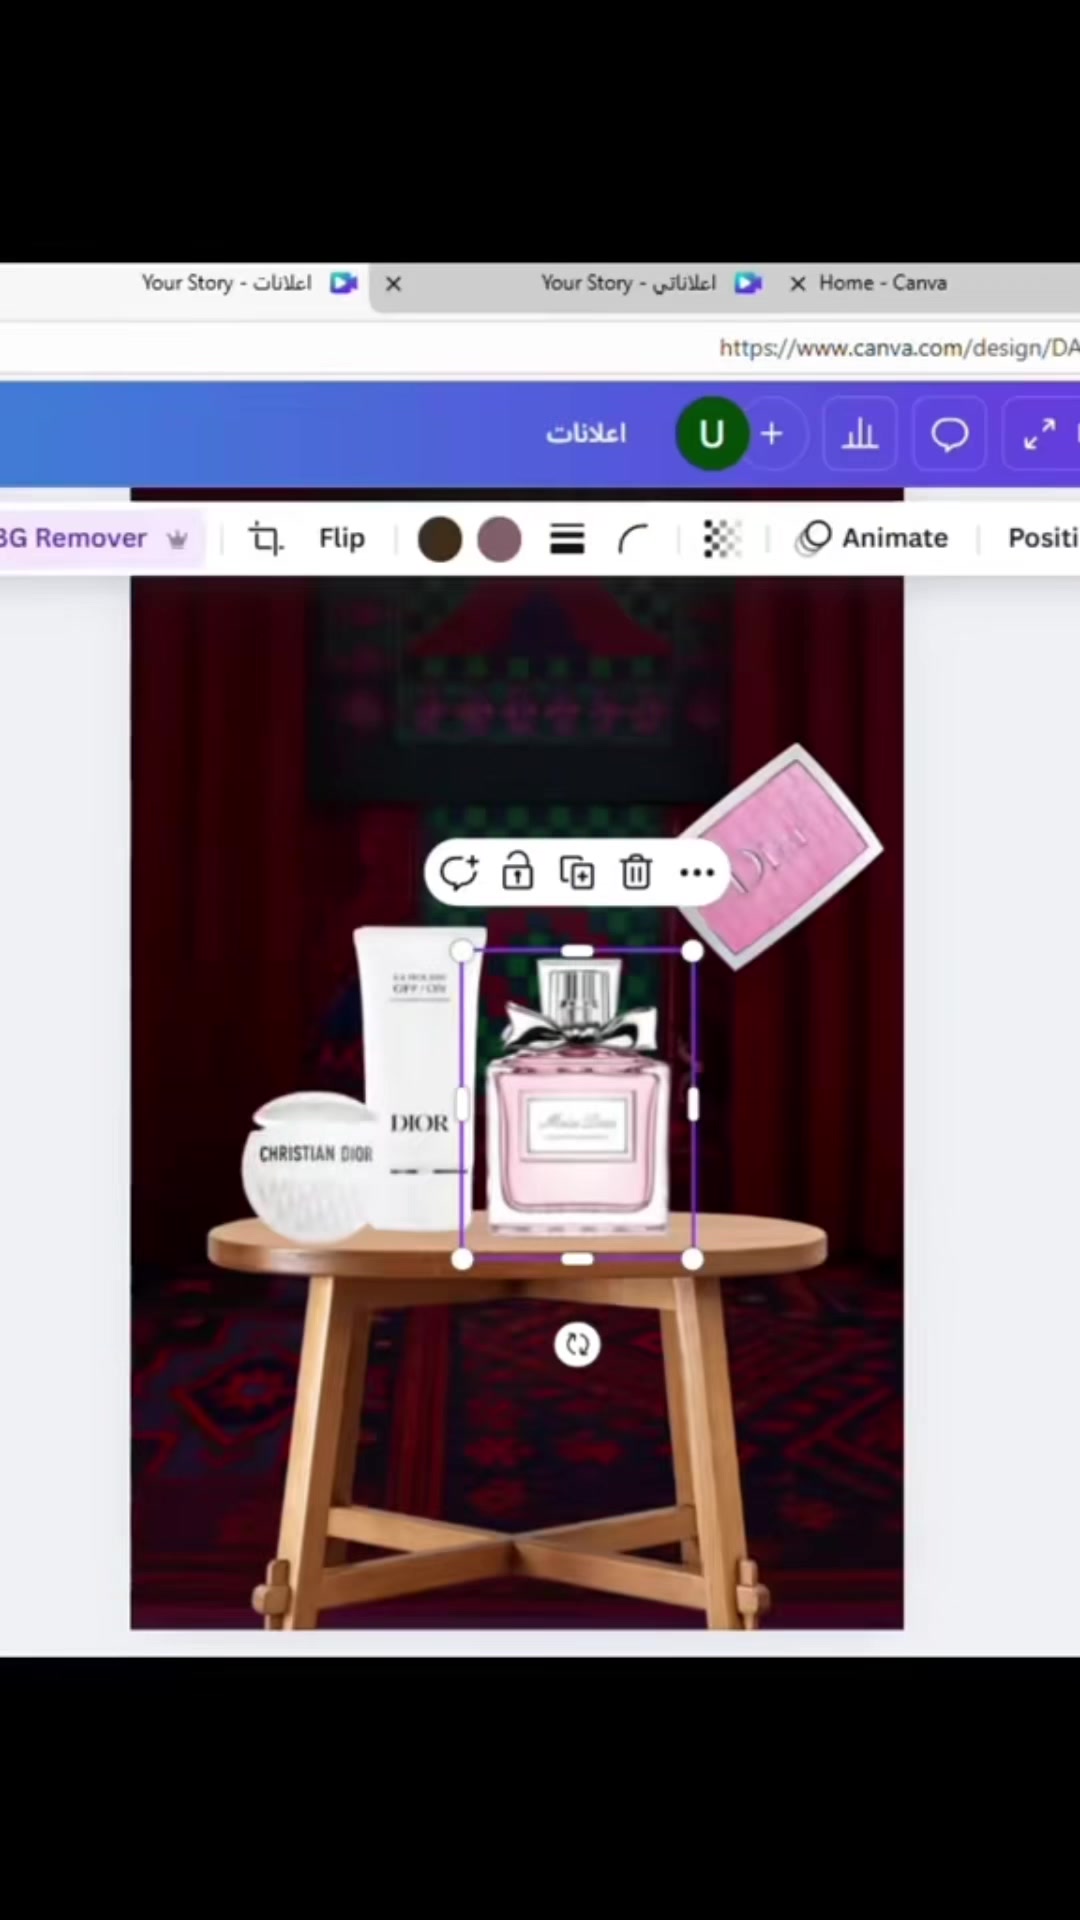Open the Position option in toolbar
1080x1920 pixels.
(x=1042, y=539)
